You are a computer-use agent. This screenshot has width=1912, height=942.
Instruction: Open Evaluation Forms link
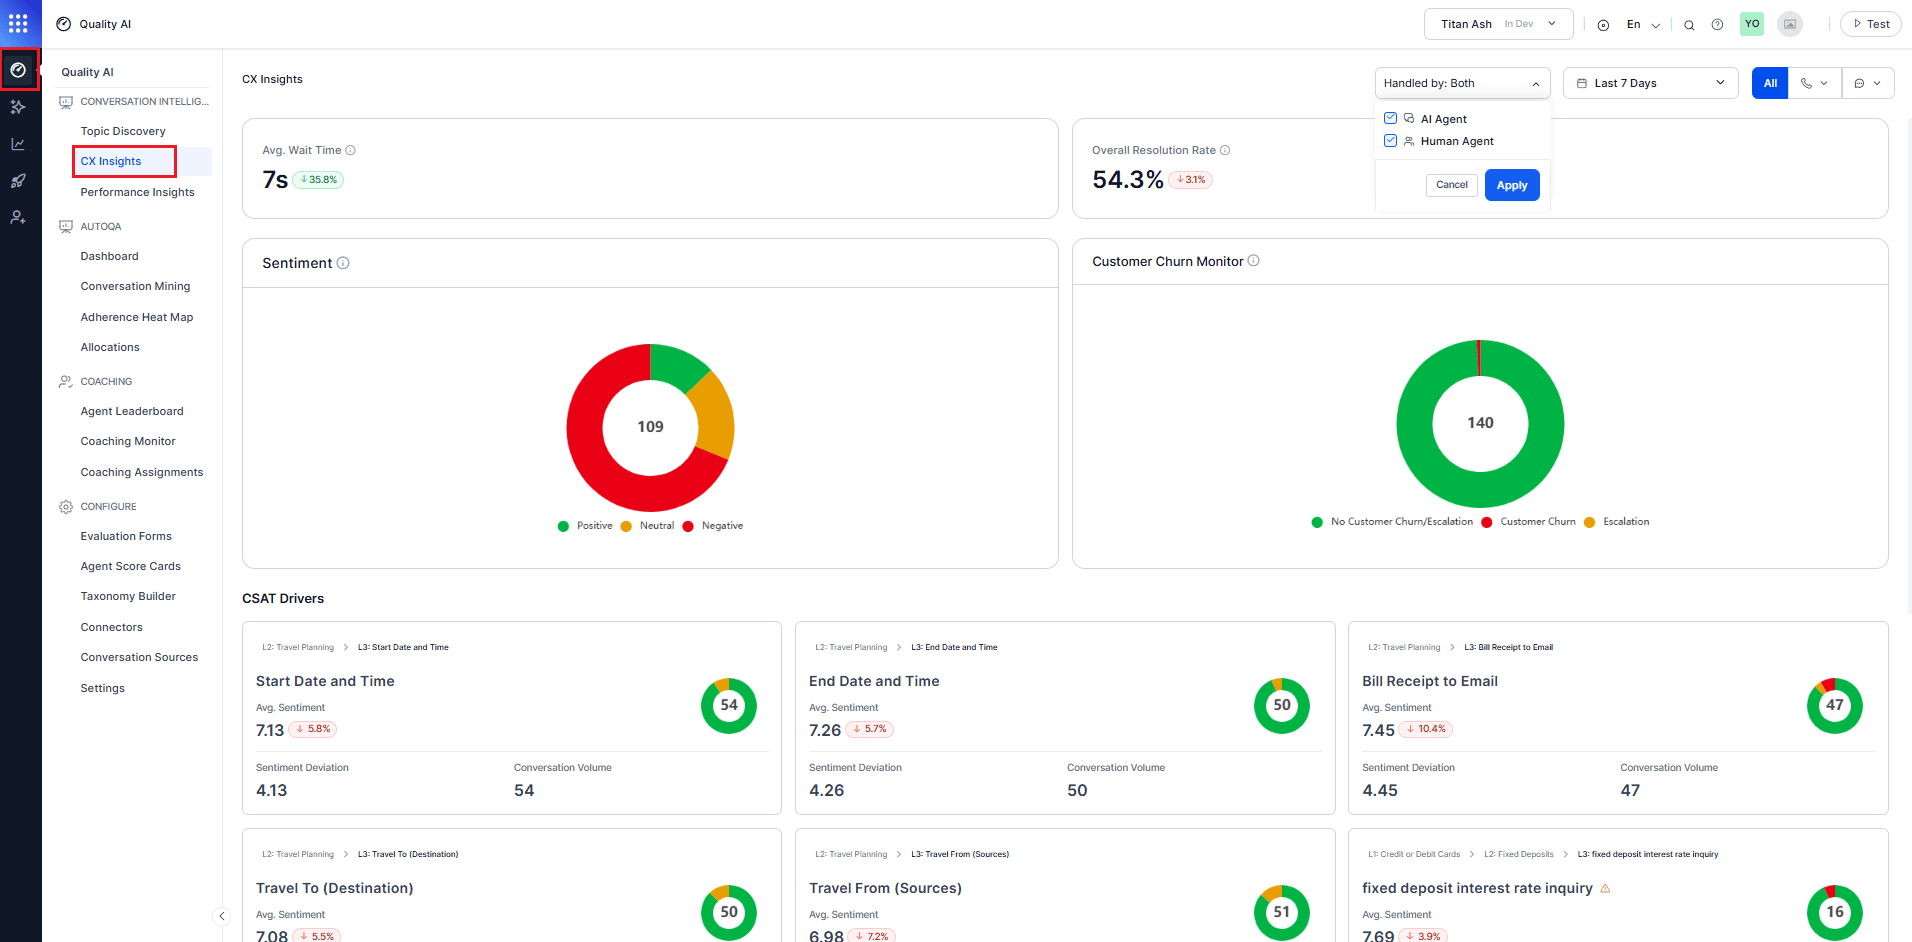[126, 536]
